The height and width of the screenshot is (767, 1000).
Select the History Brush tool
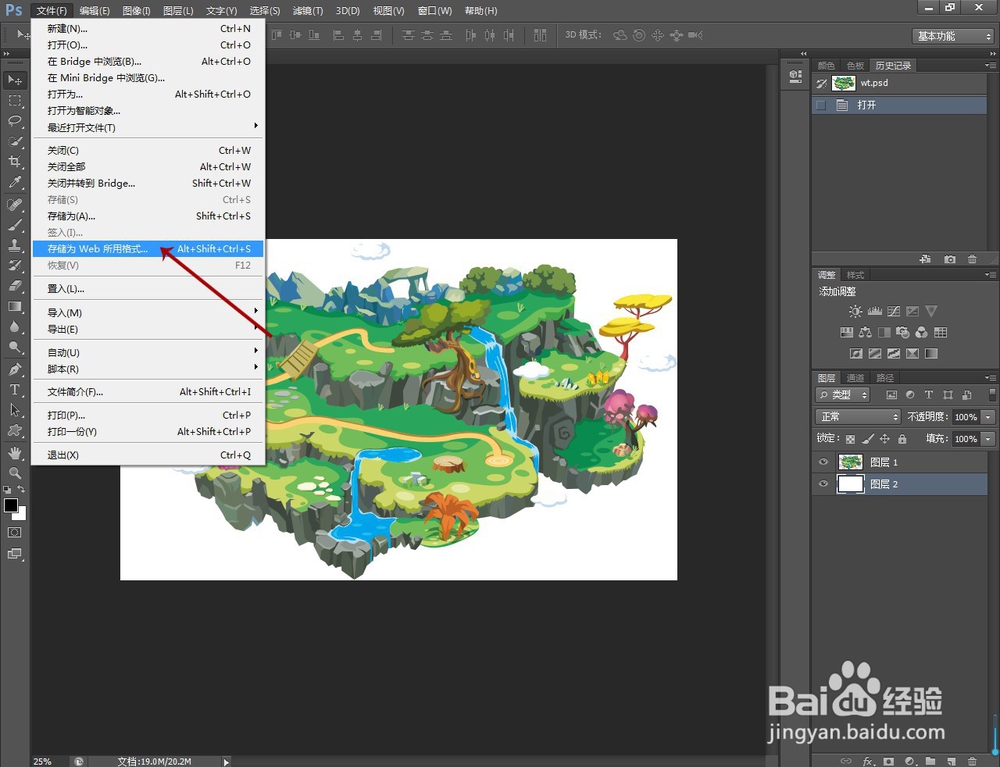pyautogui.click(x=15, y=266)
